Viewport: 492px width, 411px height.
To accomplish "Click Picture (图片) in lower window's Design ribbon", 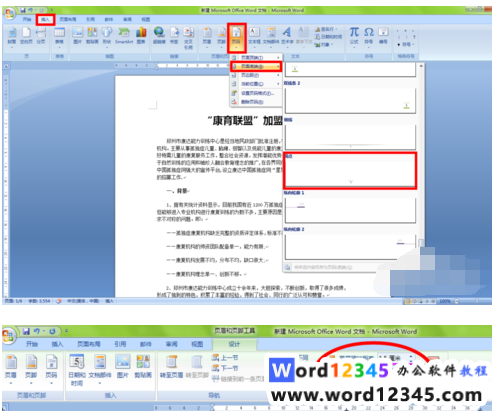I will (x=123, y=367).
